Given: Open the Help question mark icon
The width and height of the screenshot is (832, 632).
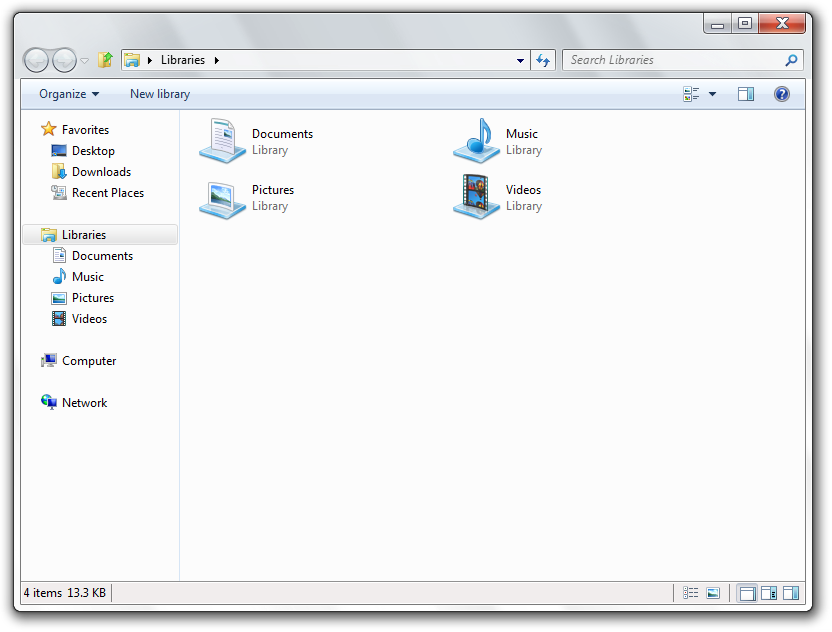Looking at the screenshot, I should (782, 94).
